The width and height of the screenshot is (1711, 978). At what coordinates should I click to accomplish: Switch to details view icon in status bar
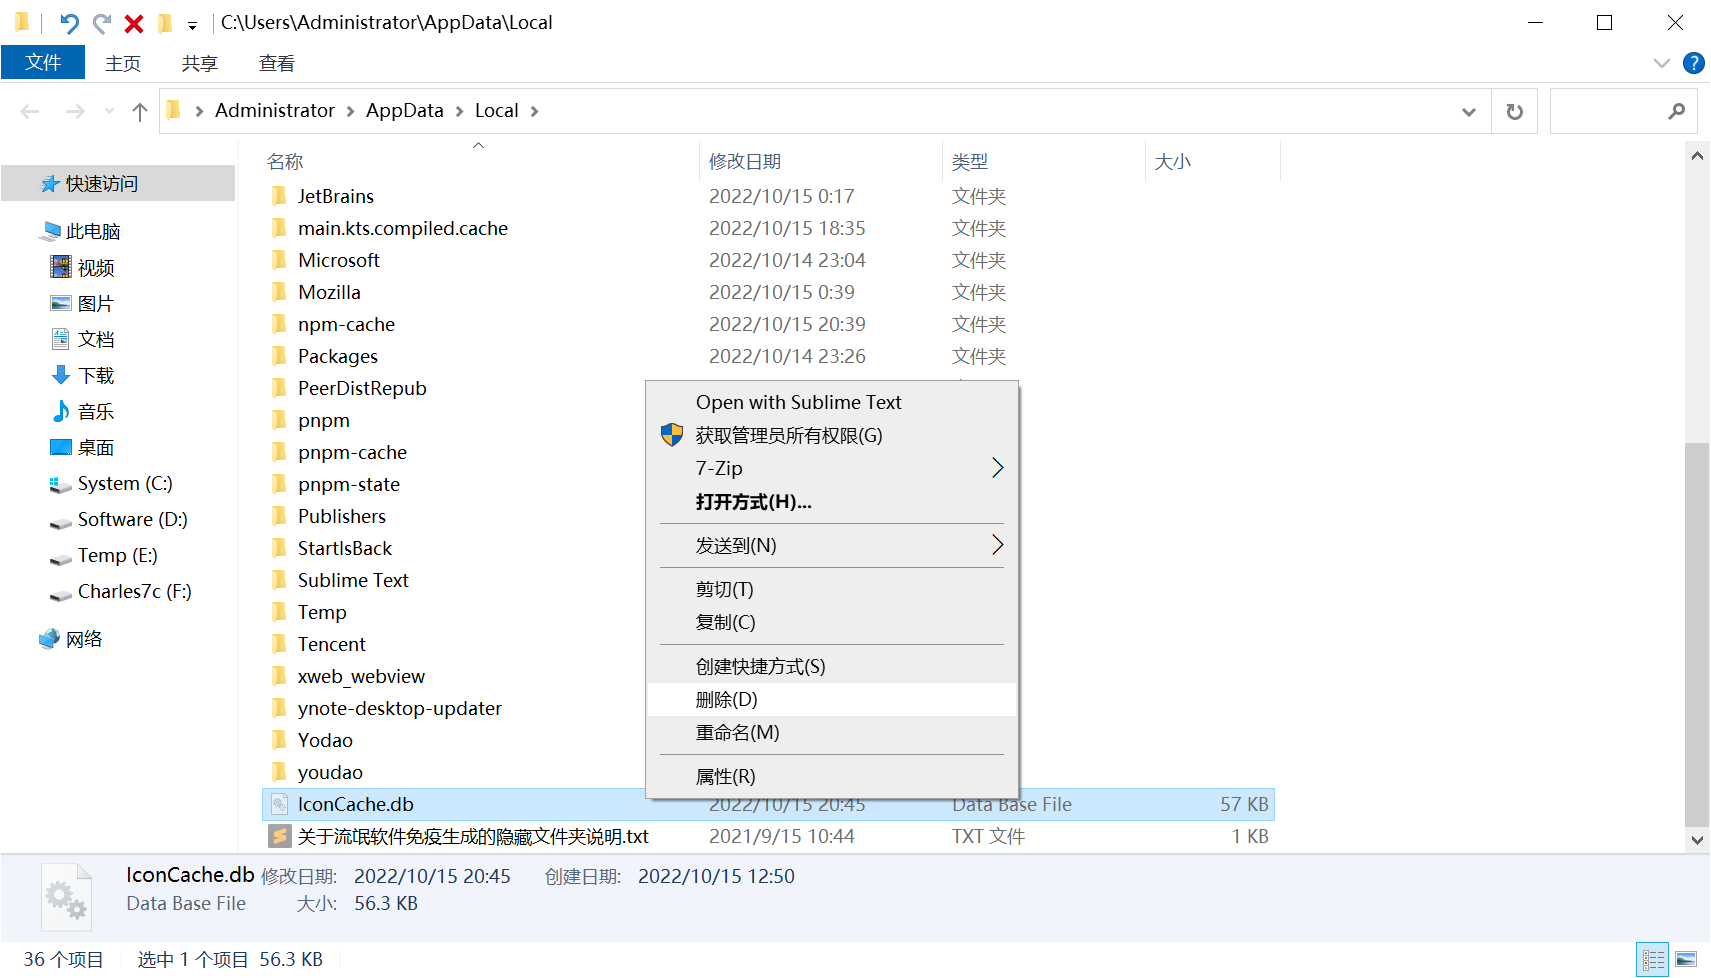click(1653, 959)
